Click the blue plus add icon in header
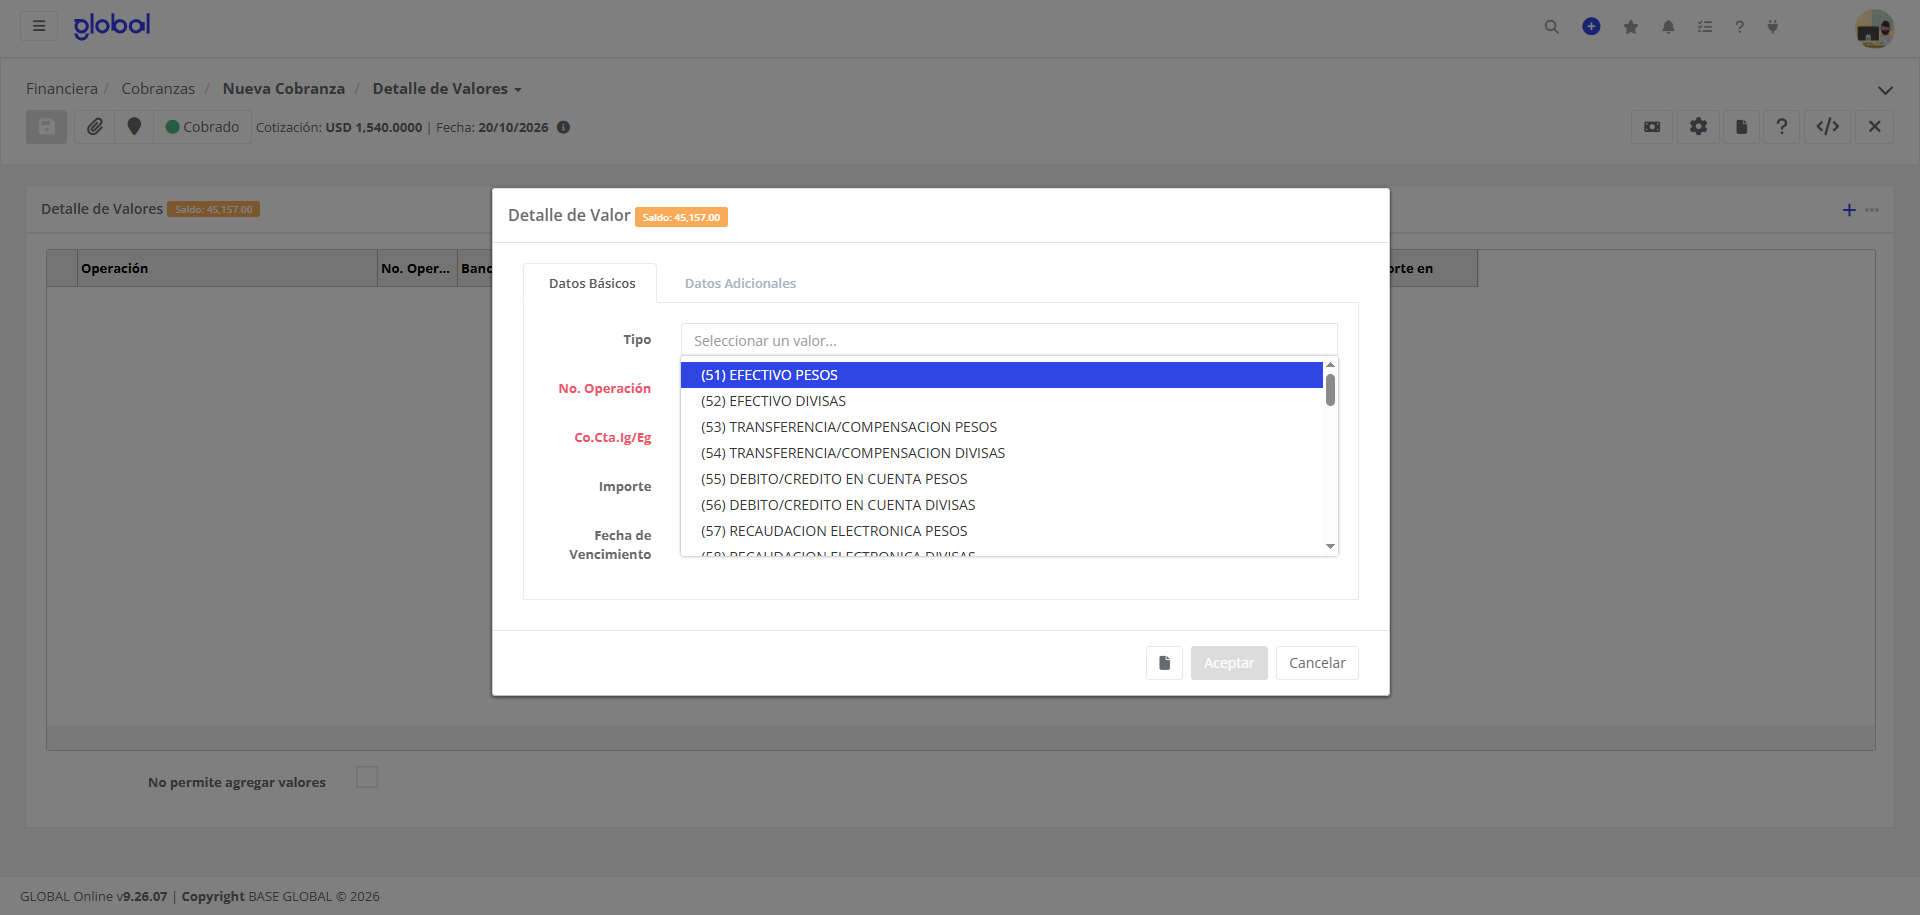The height and width of the screenshot is (915, 1920). pyautogui.click(x=1591, y=26)
